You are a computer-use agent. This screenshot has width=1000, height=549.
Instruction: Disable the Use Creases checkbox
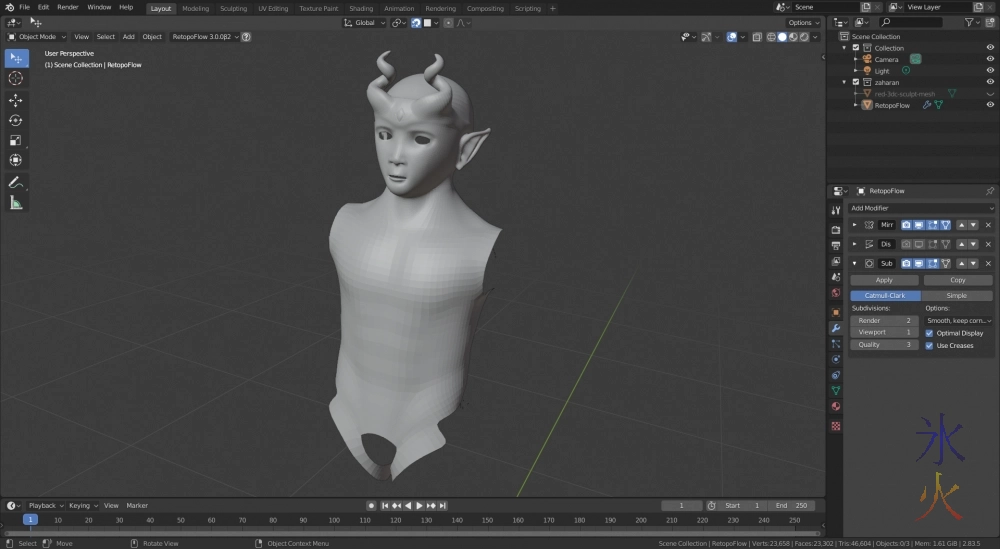click(929, 345)
